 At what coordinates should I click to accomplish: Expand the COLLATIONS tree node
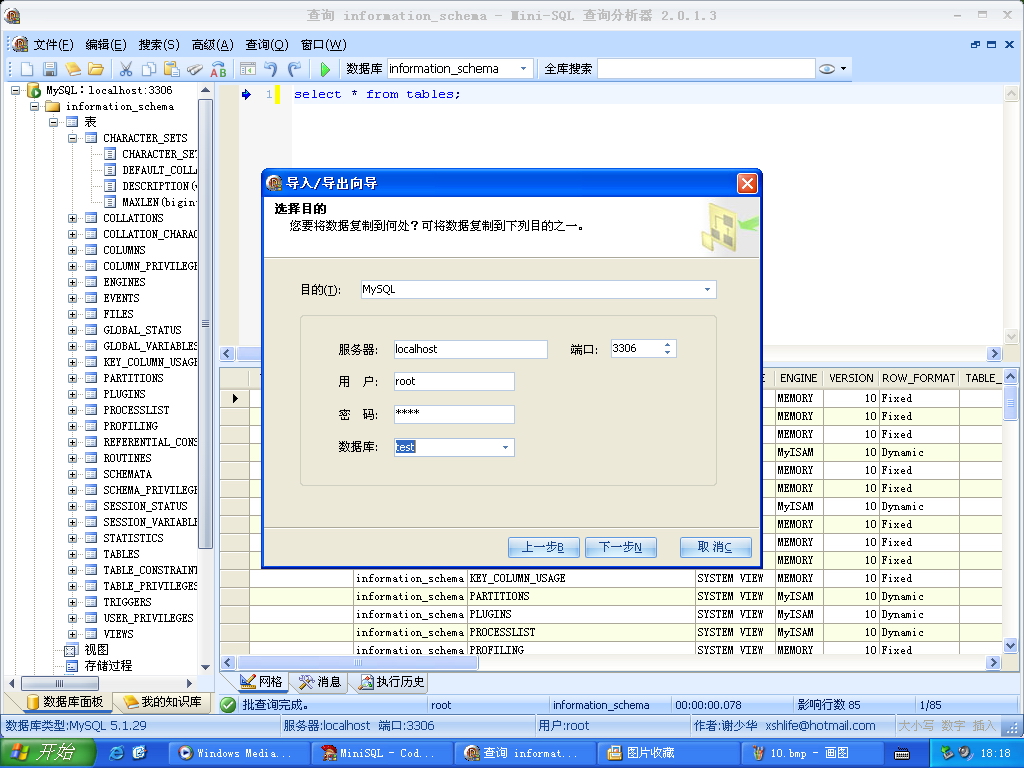[x=72, y=218]
